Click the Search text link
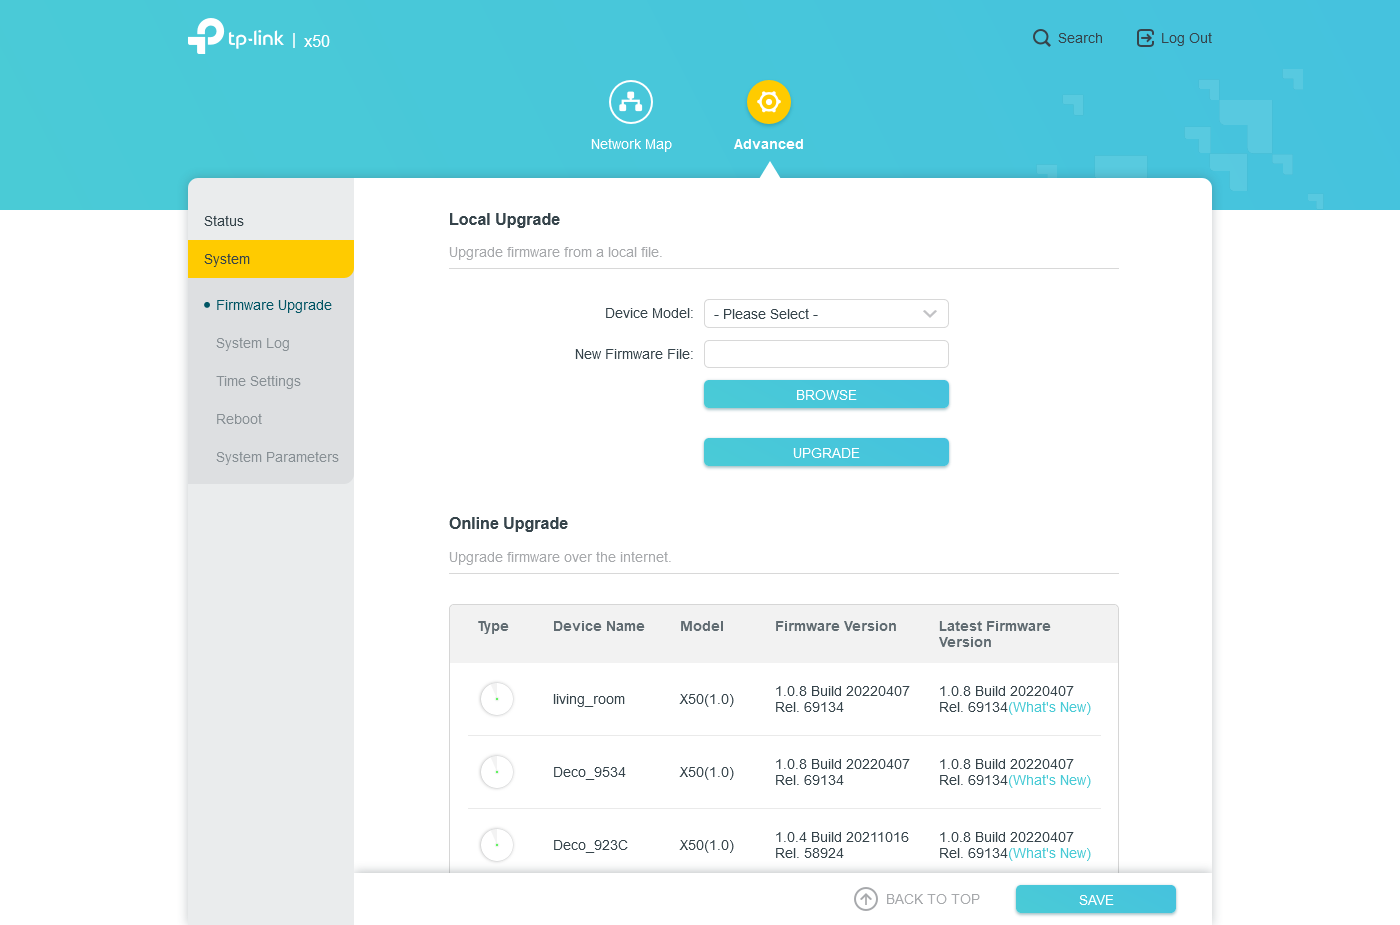Image resolution: width=1400 pixels, height=925 pixels. (x=1080, y=38)
